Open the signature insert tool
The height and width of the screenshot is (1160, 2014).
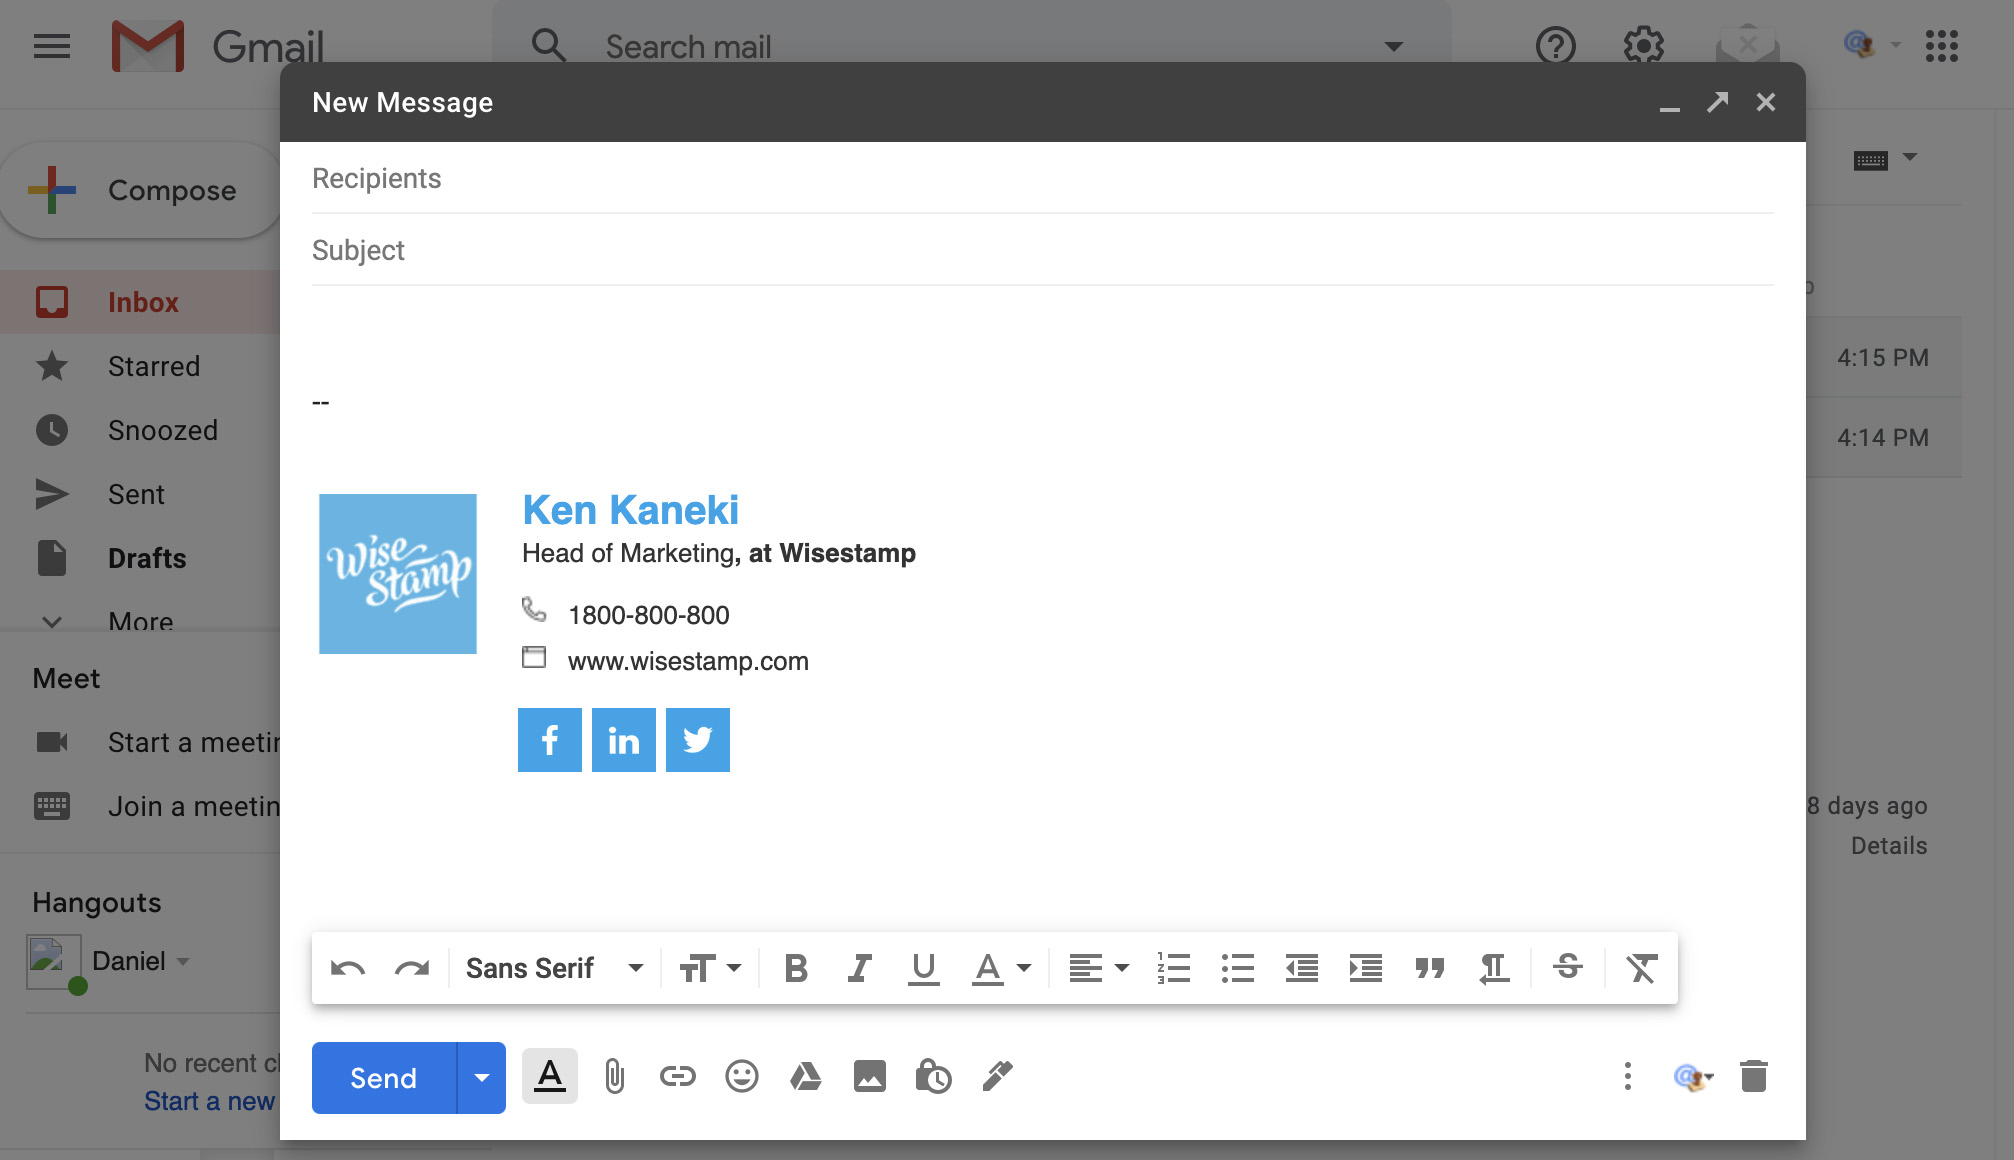[997, 1077]
